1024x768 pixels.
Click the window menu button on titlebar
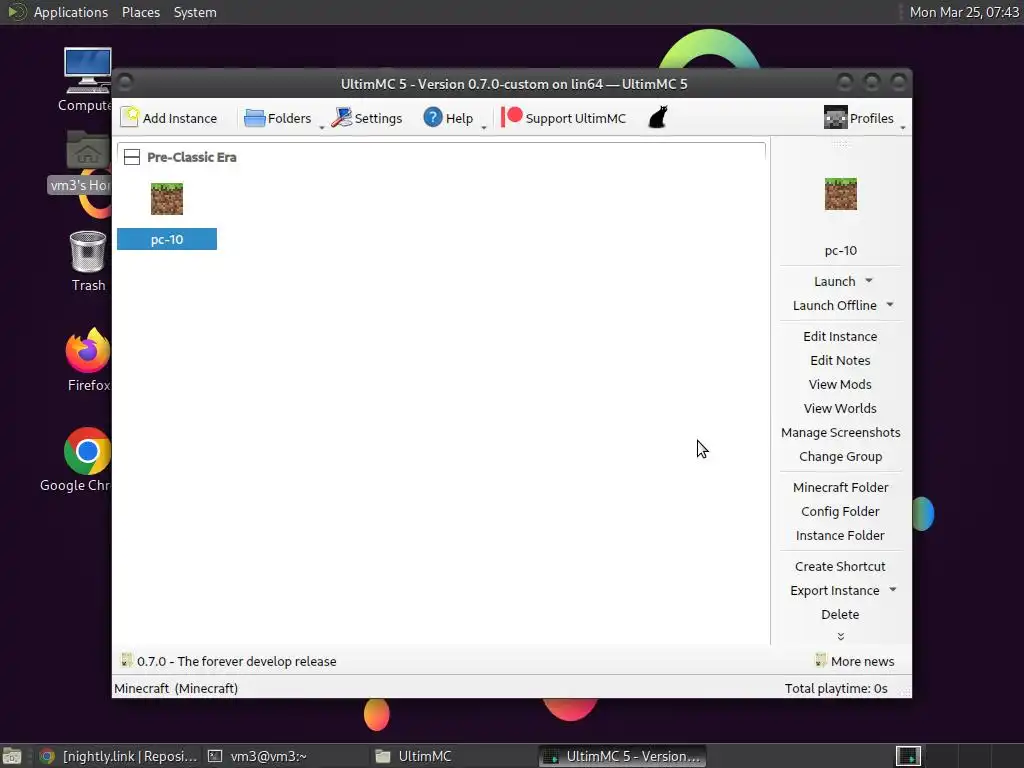tap(125, 82)
